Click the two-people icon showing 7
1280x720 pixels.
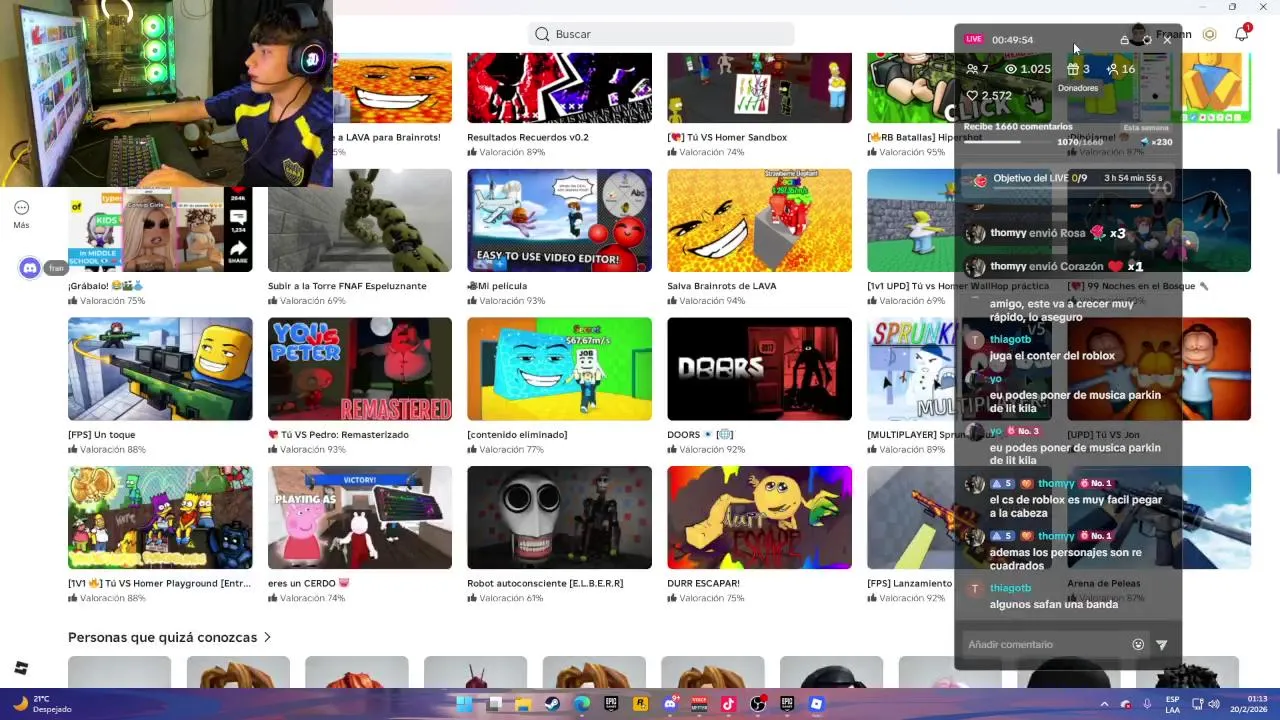(972, 69)
